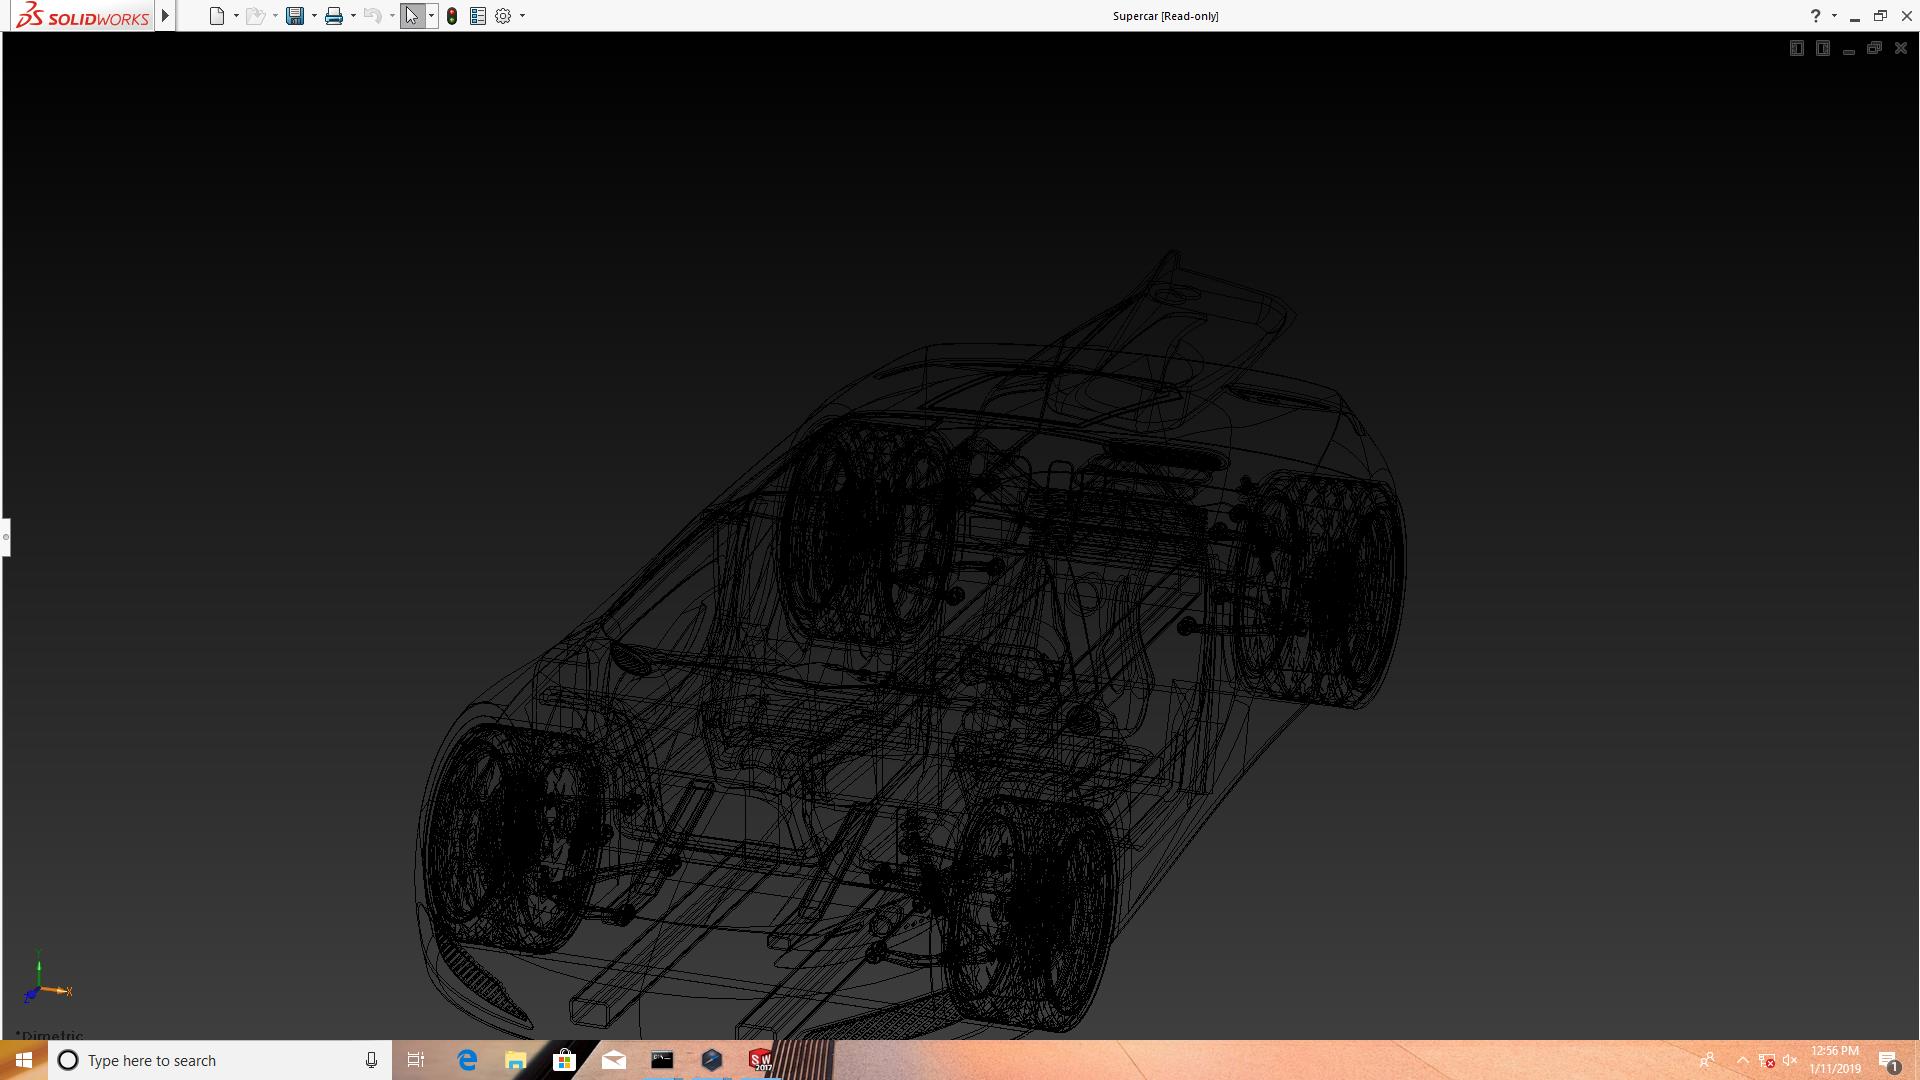Open the Options gear icon
The height and width of the screenshot is (1080, 1920).
pos(503,16)
